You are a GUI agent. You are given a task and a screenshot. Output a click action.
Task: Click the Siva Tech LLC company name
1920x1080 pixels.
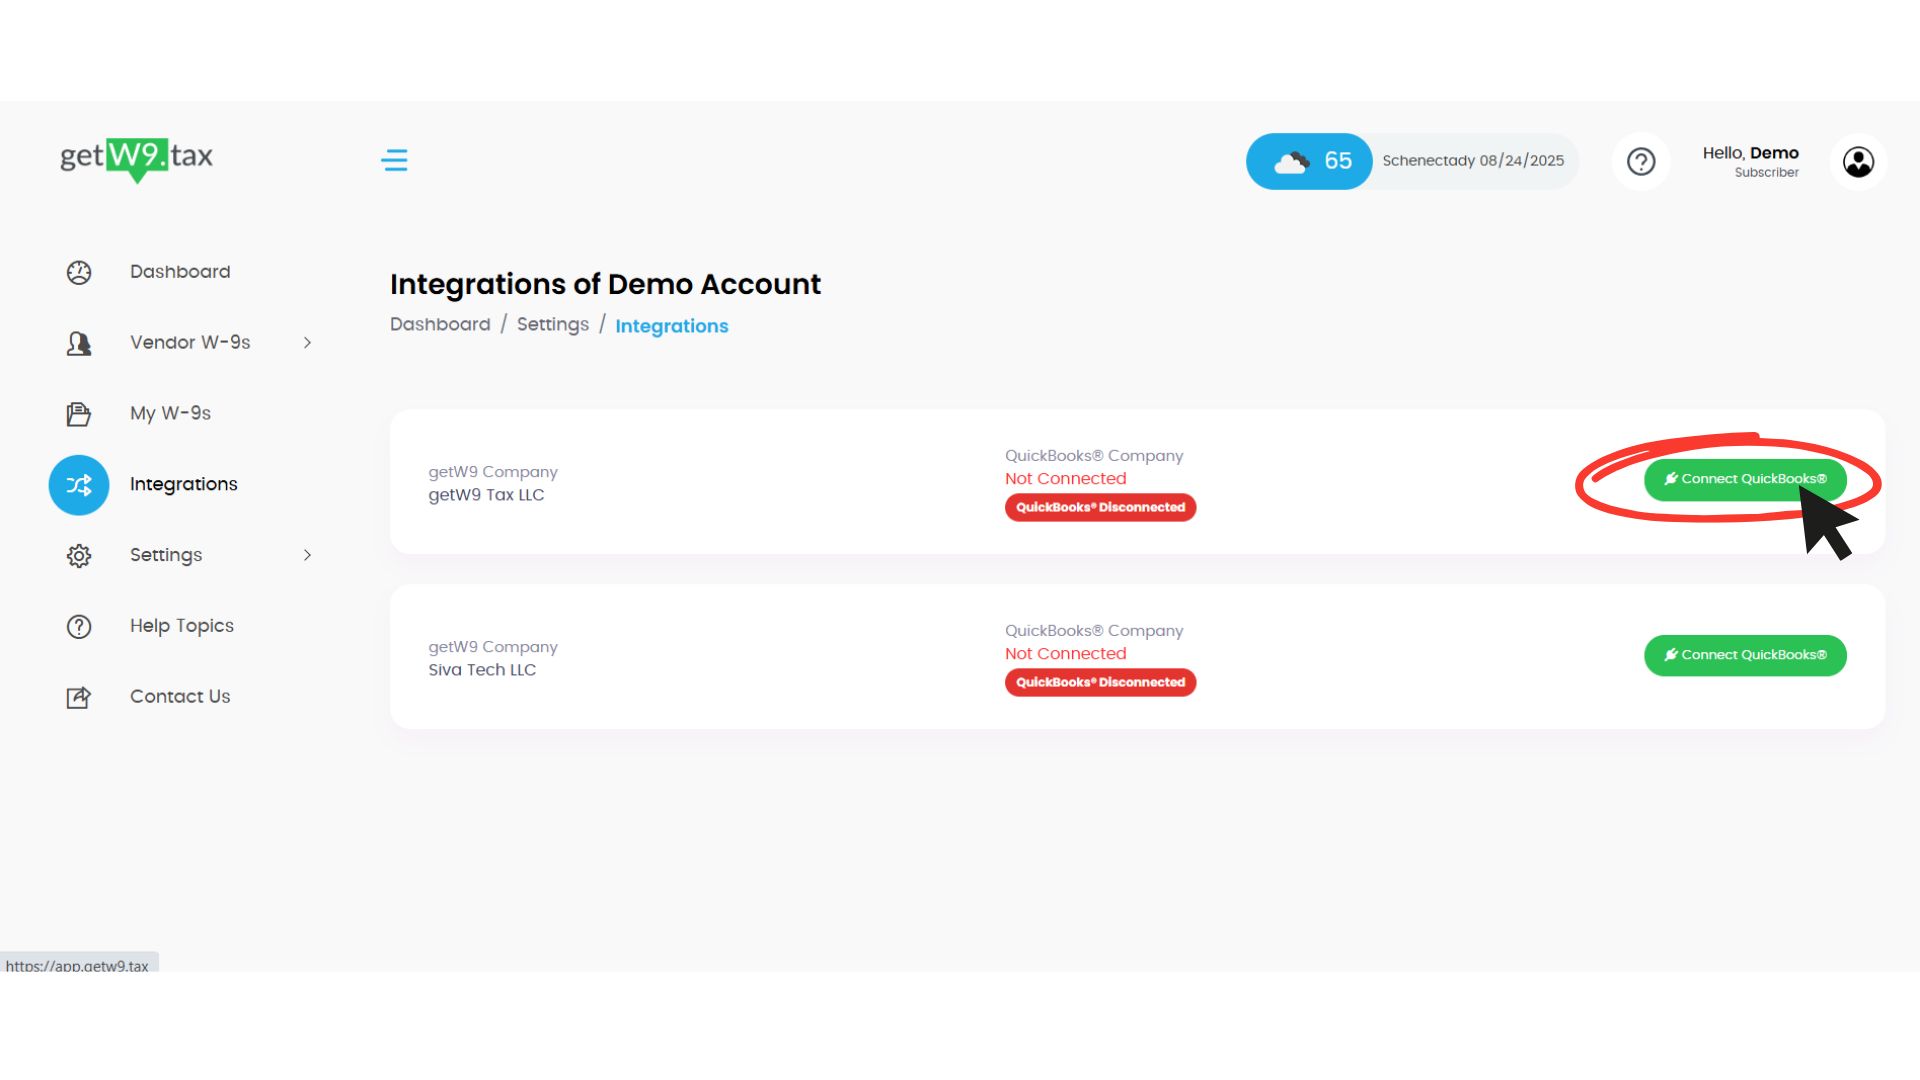coord(482,670)
